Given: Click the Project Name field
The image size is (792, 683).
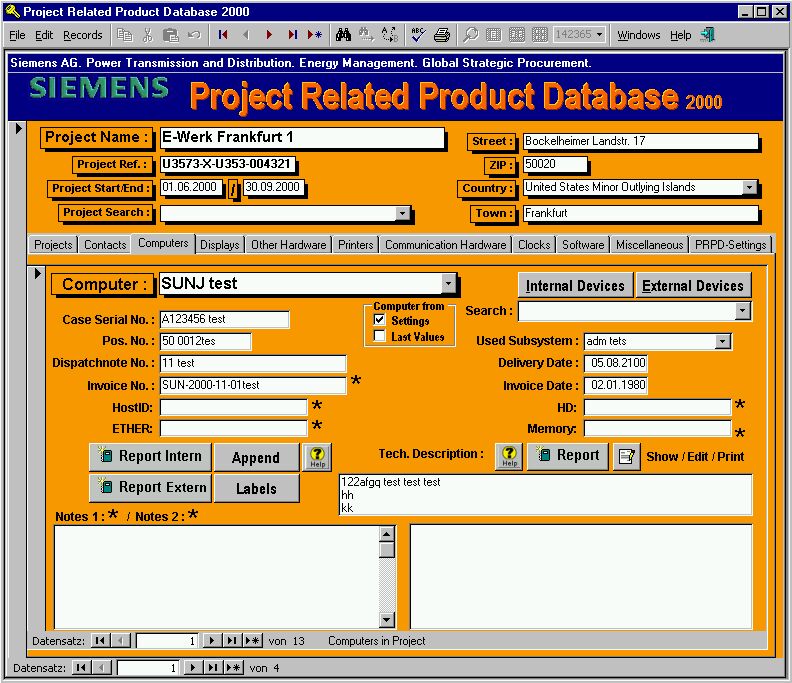Looking at the screenshot, I should tap(302, 137).
